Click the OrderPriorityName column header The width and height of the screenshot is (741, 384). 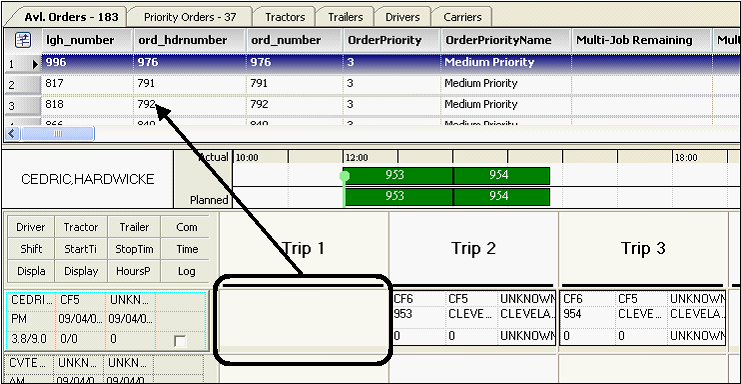[x=506, y=40]
